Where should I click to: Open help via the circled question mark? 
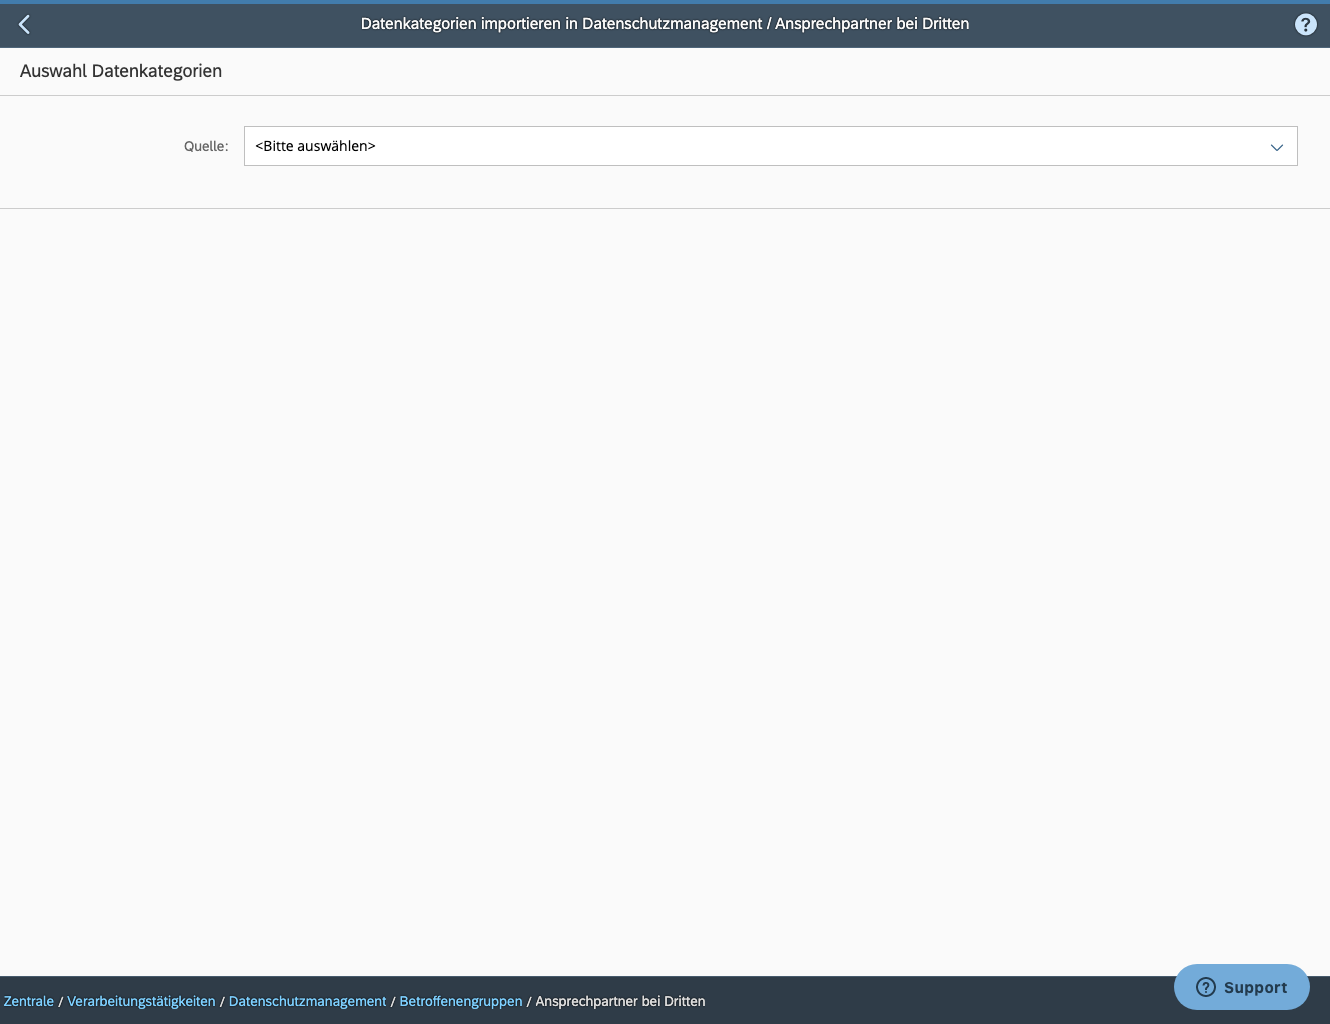tap(1305, 24)
